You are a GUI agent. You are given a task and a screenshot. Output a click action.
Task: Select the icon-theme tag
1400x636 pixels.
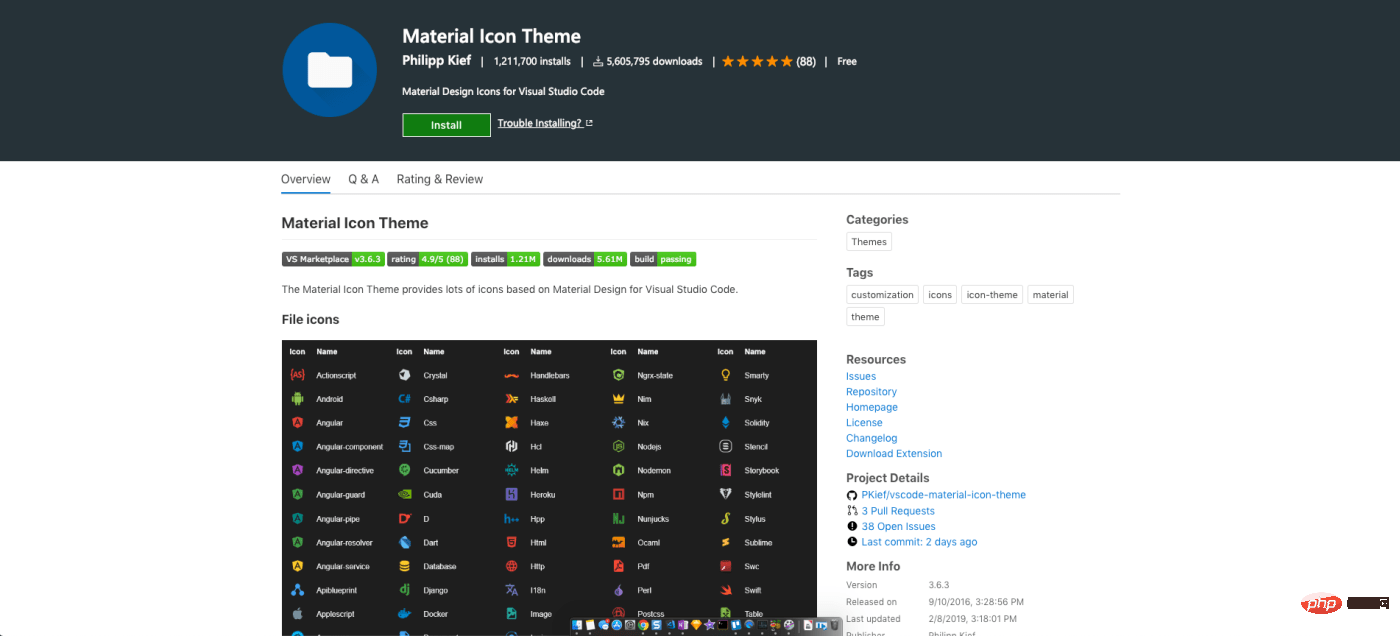click(x=992, y=295)
